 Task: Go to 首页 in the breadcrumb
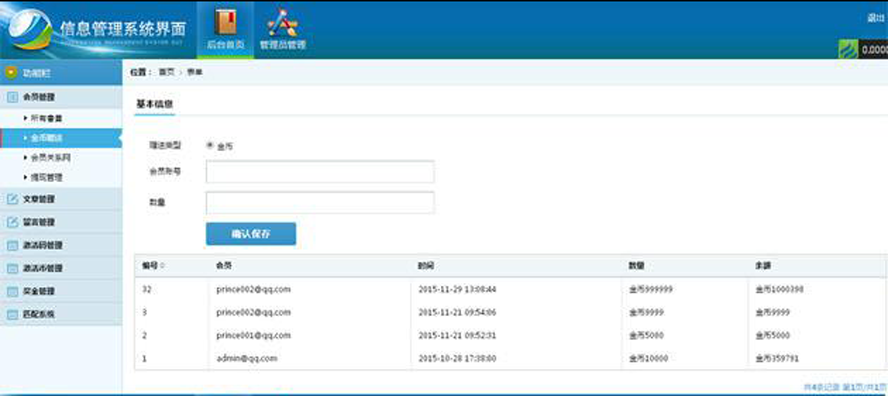pos(166,73)
